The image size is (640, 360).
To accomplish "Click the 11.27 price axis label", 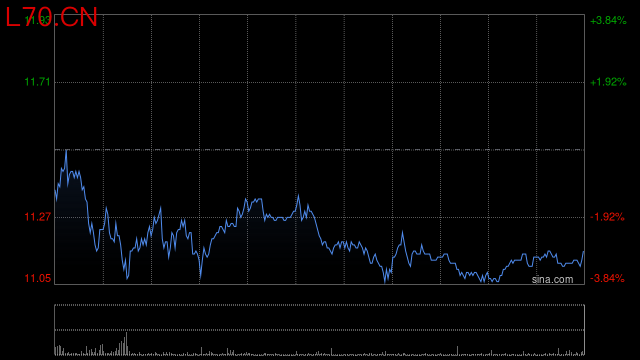I will (37, 217).
